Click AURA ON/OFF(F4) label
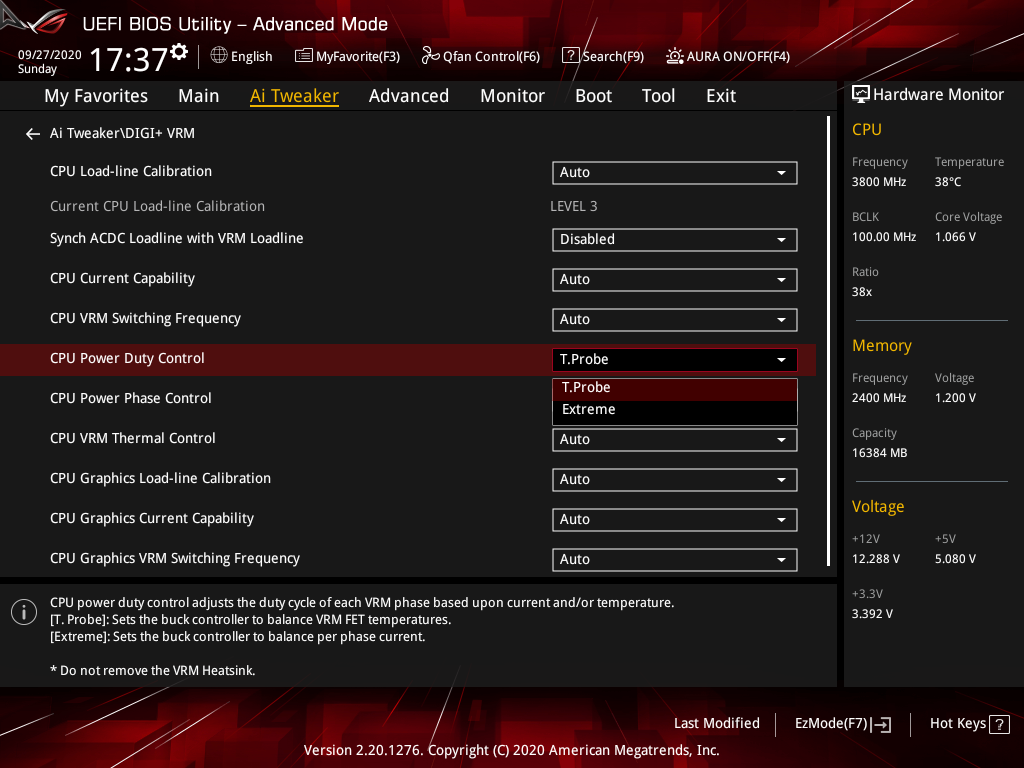Image resolution: width=1024 pixels, height=768 pixels. tap(738, 57)
